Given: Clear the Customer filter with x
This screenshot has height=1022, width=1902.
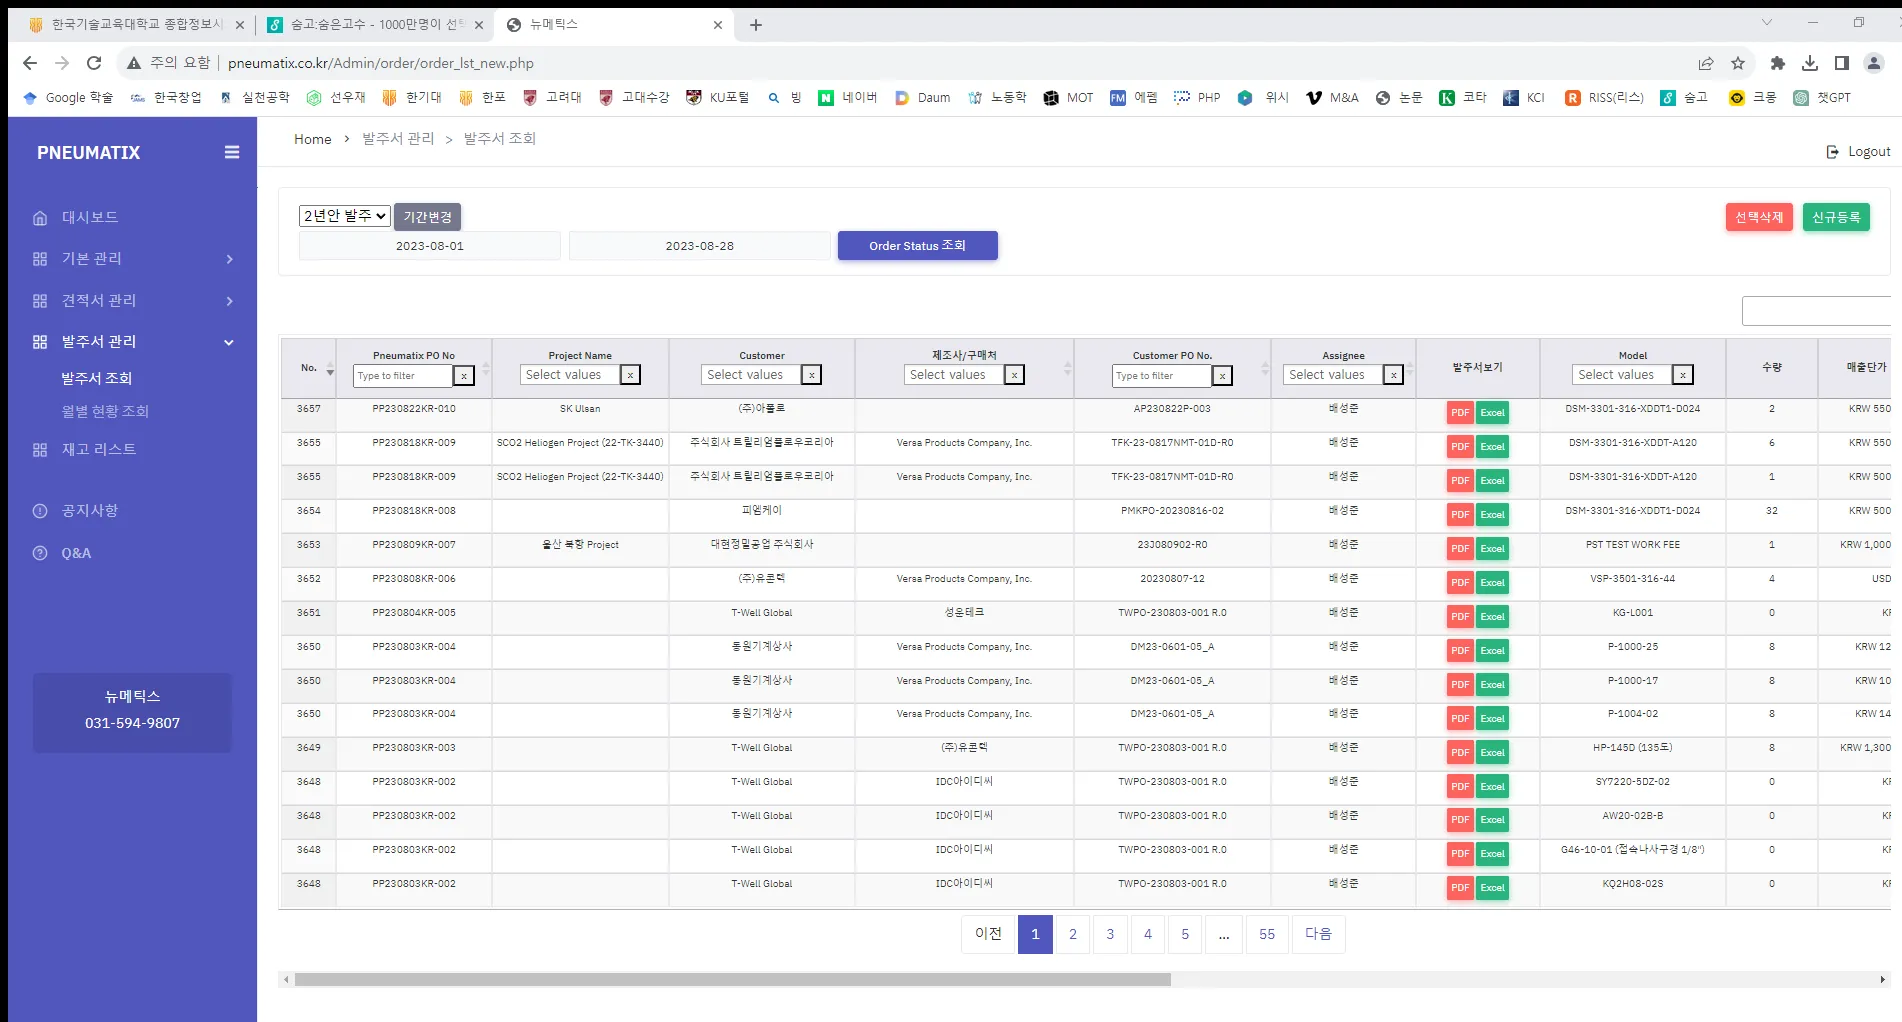Looking at the screenshot, I should 812,375.
